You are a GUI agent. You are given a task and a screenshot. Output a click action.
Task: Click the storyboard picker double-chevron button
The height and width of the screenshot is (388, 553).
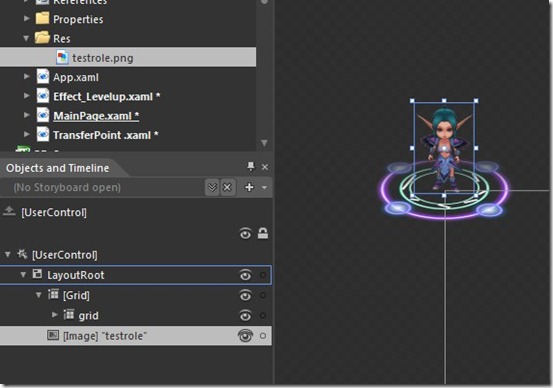click(x=212, y=187)
